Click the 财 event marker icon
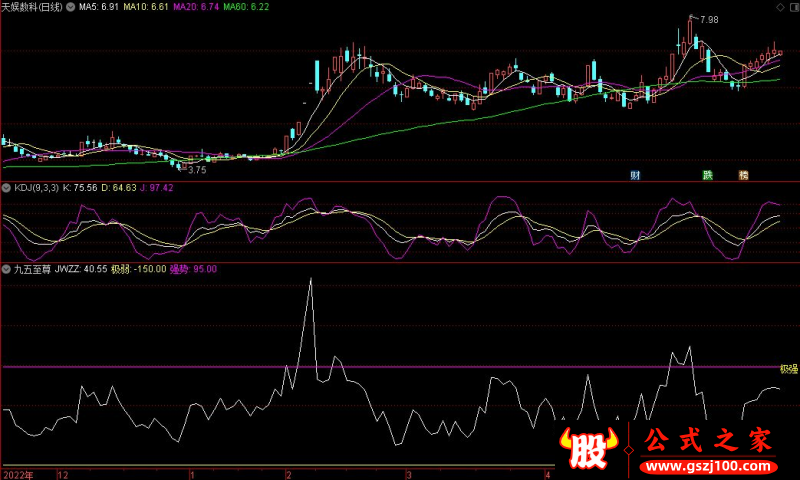800x480 pixels. click(635, 175)
